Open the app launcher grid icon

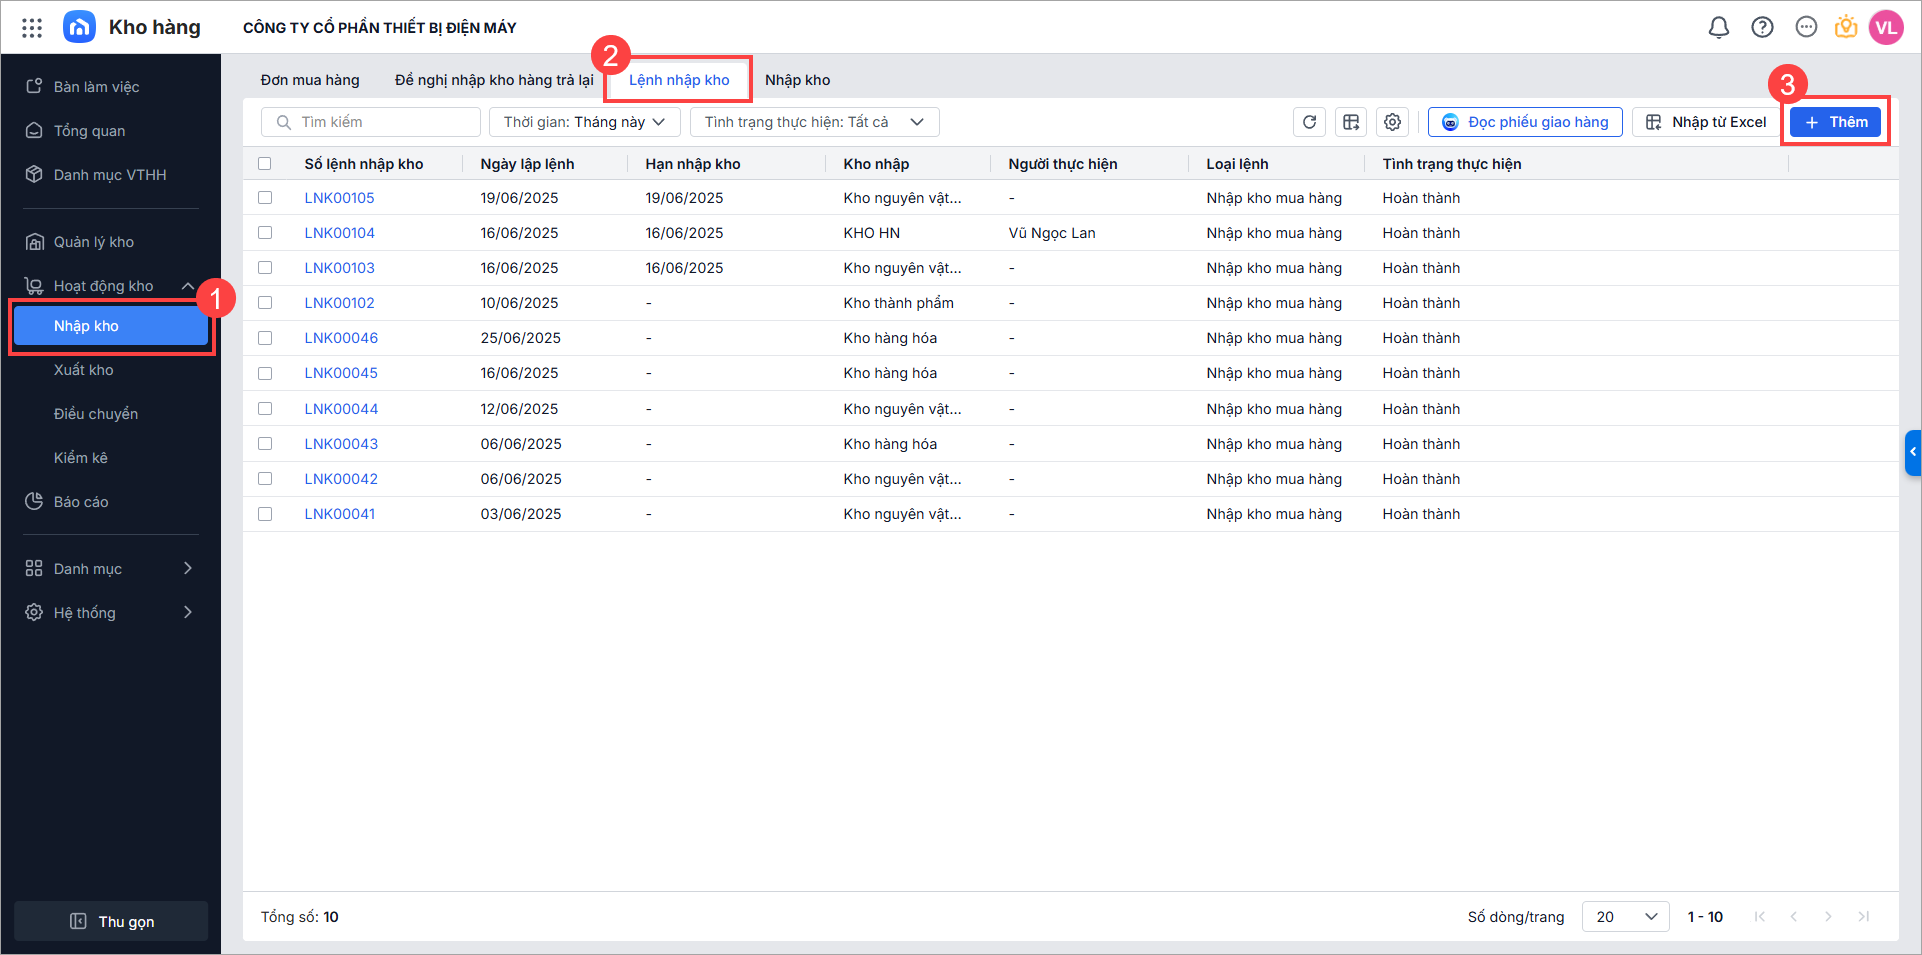click(32, 28)
